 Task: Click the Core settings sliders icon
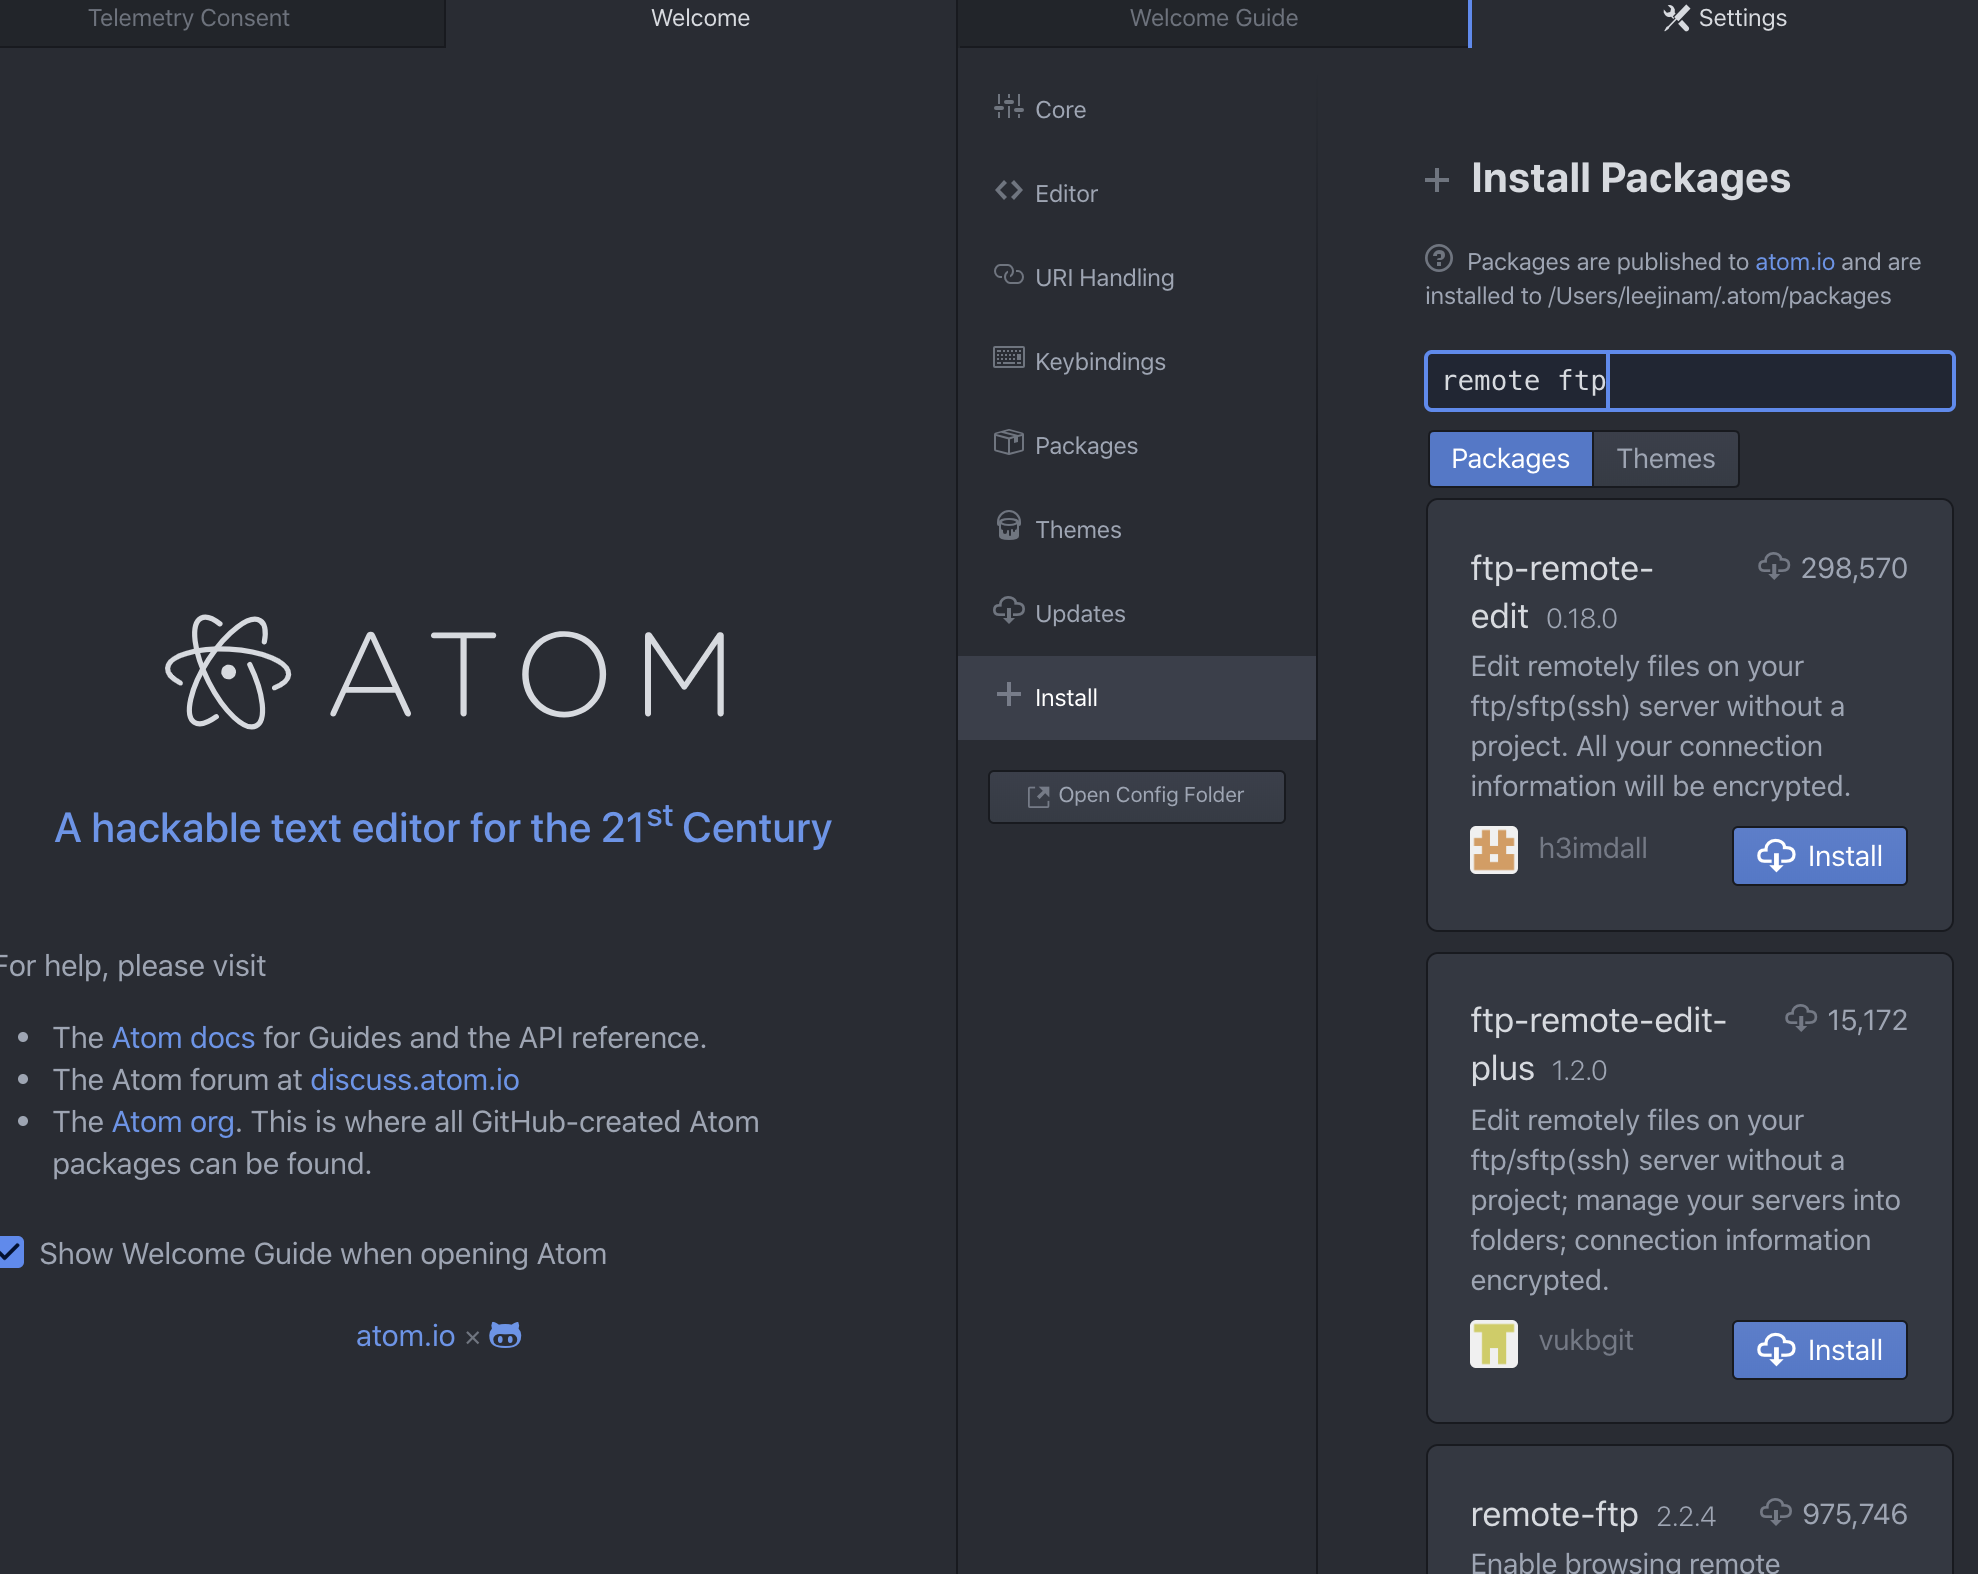coord(1008,107)
